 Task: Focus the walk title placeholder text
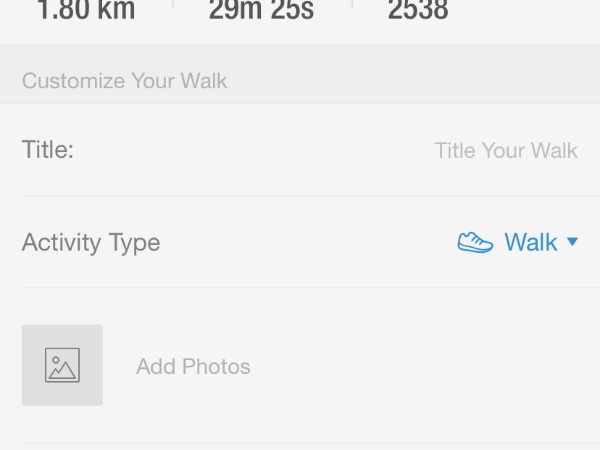[x=506, y=150]
